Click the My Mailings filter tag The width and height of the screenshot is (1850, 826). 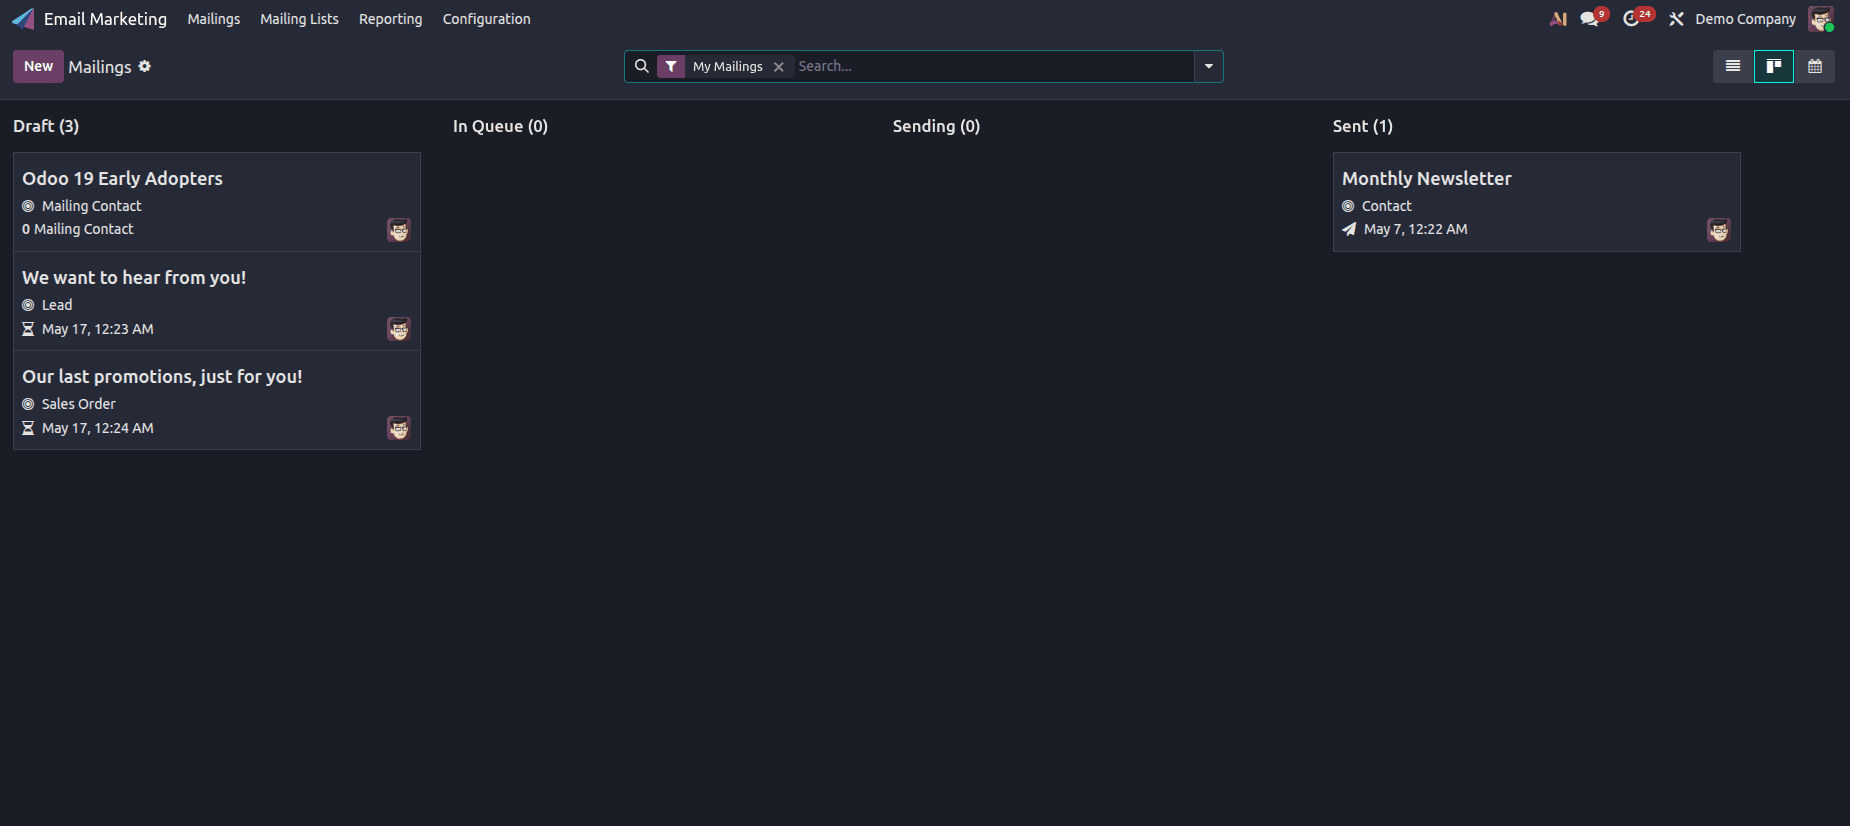click(x=727, y=66)
